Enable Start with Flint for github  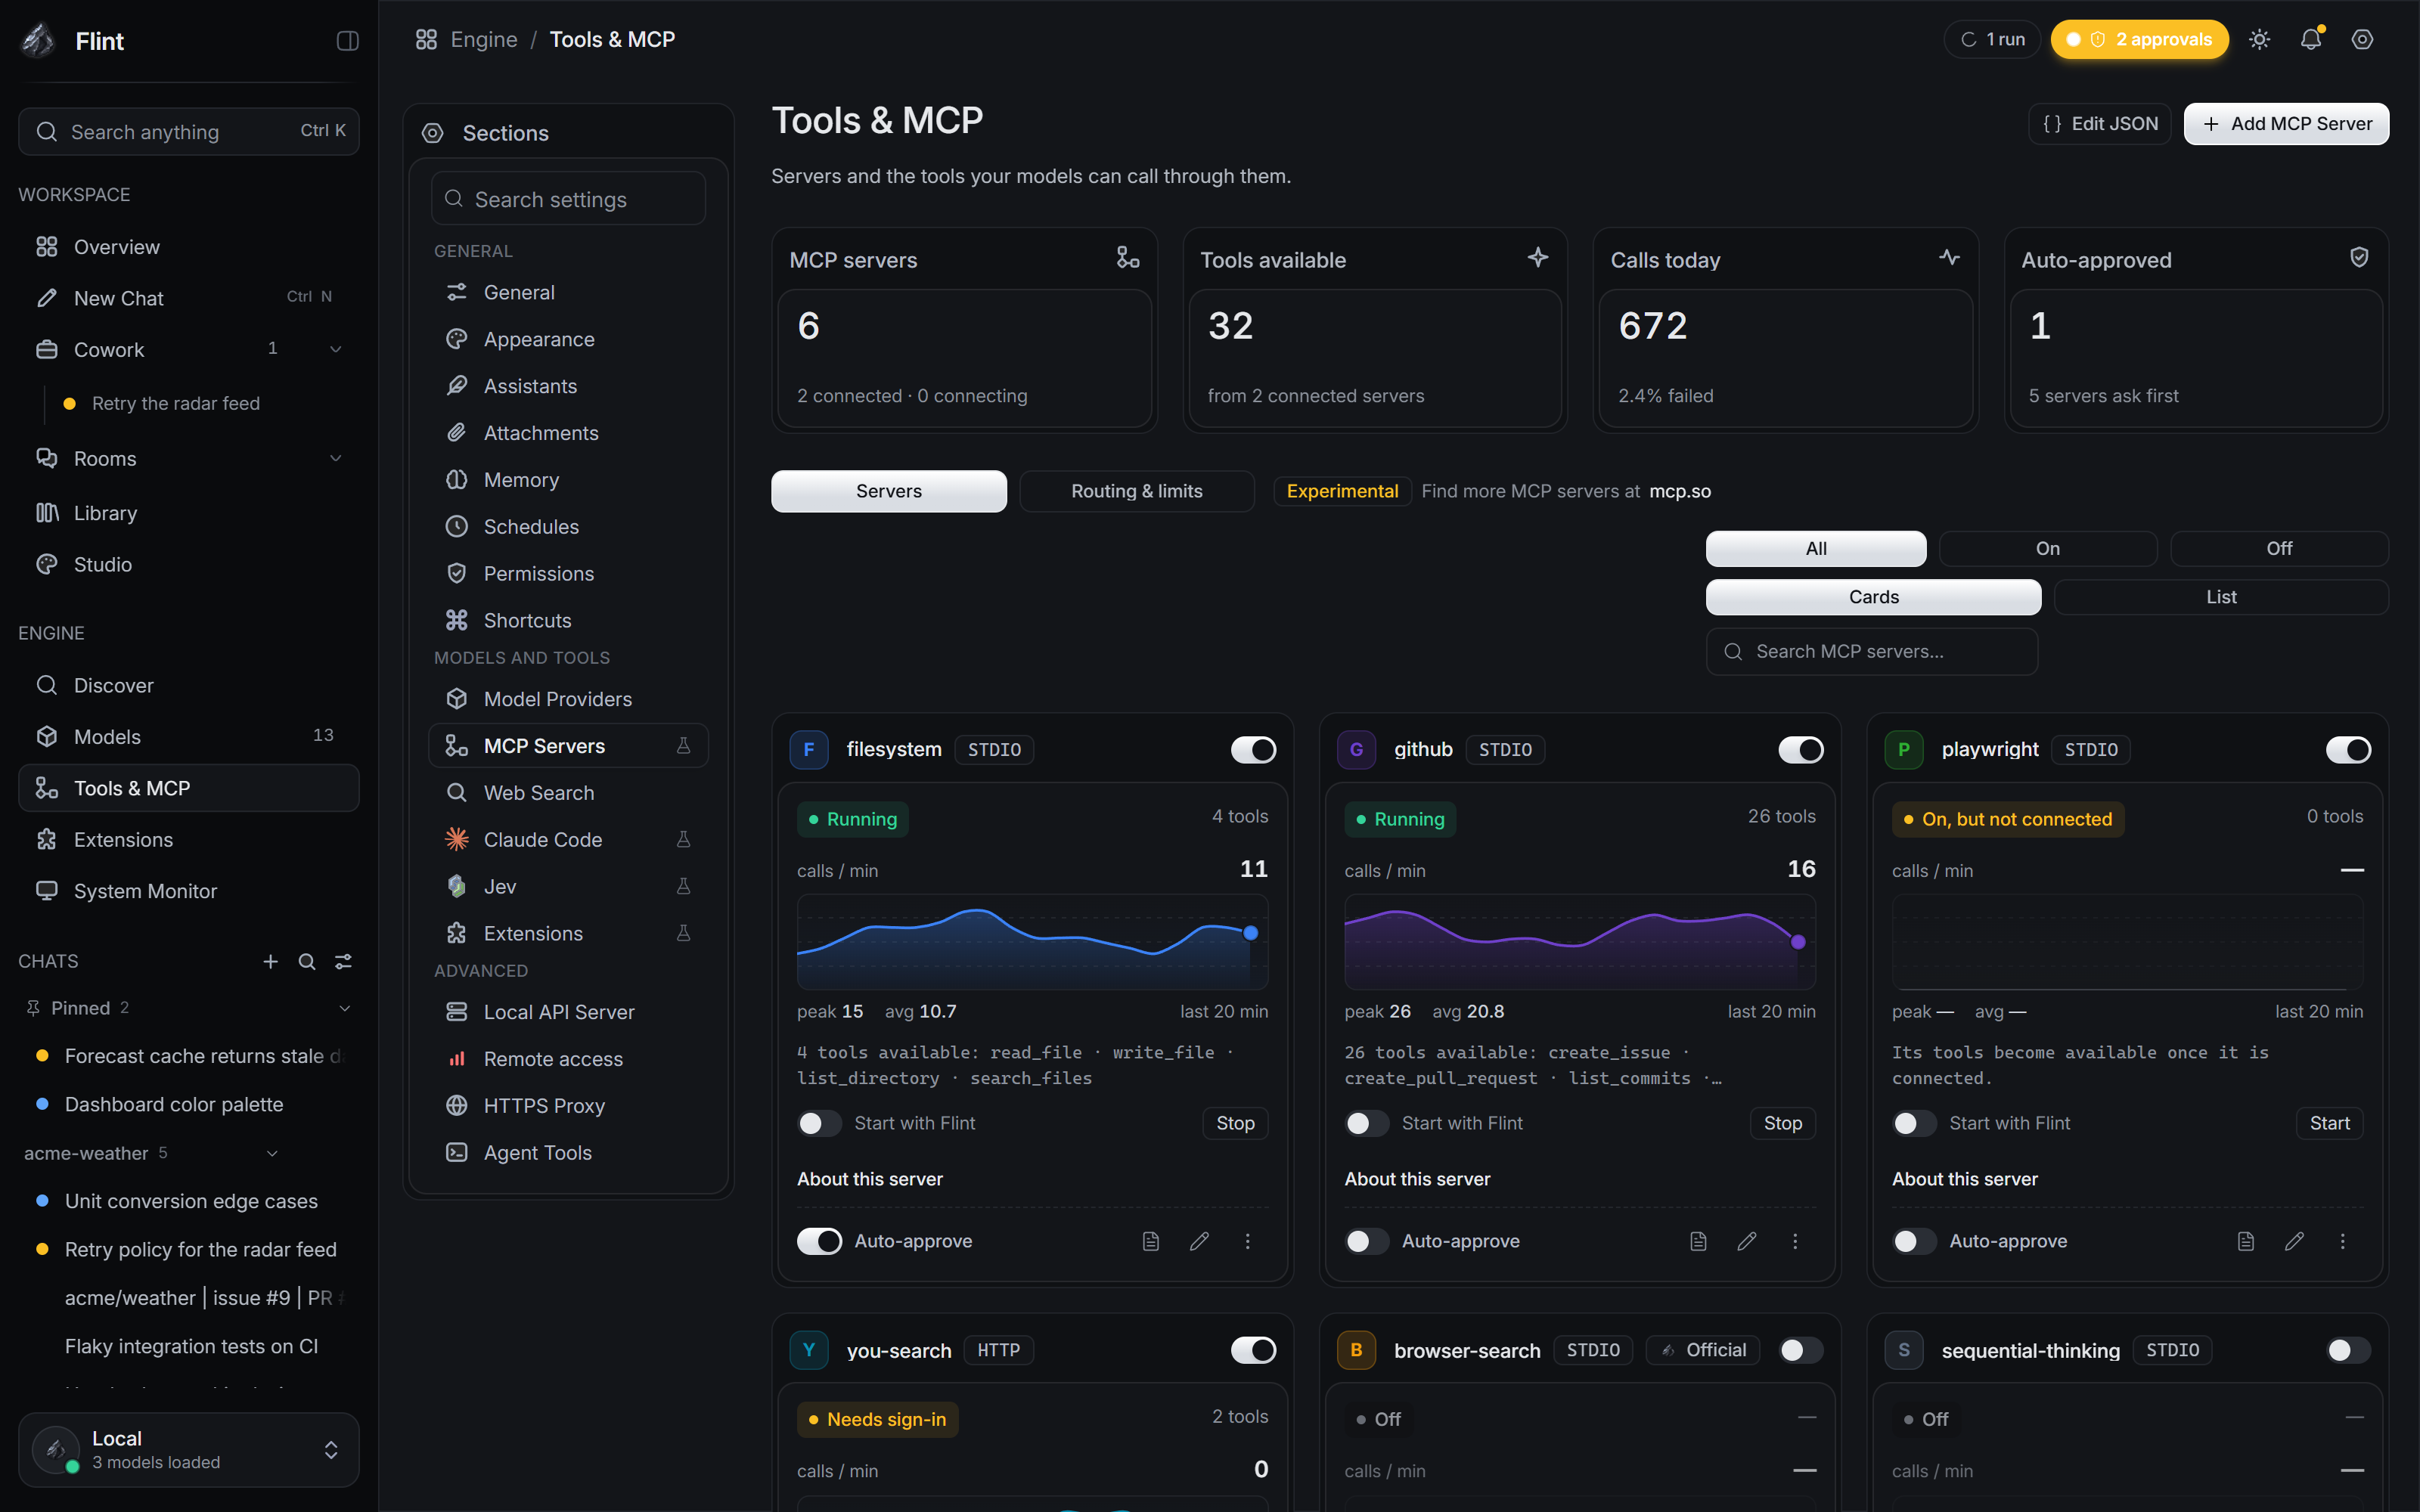click(1367, 1123)
